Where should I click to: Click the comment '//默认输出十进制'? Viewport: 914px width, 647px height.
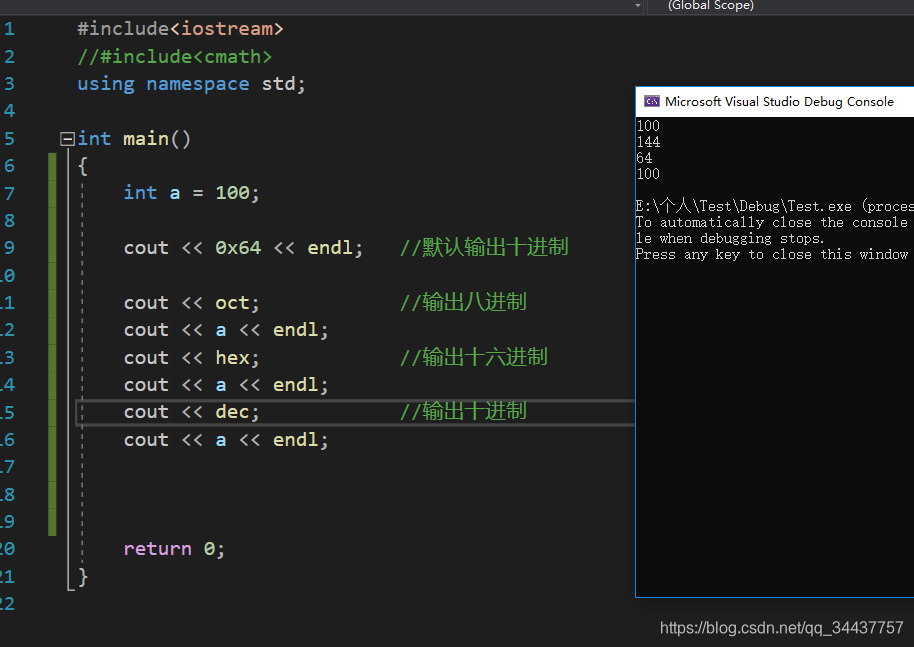[x=484, y=247]
